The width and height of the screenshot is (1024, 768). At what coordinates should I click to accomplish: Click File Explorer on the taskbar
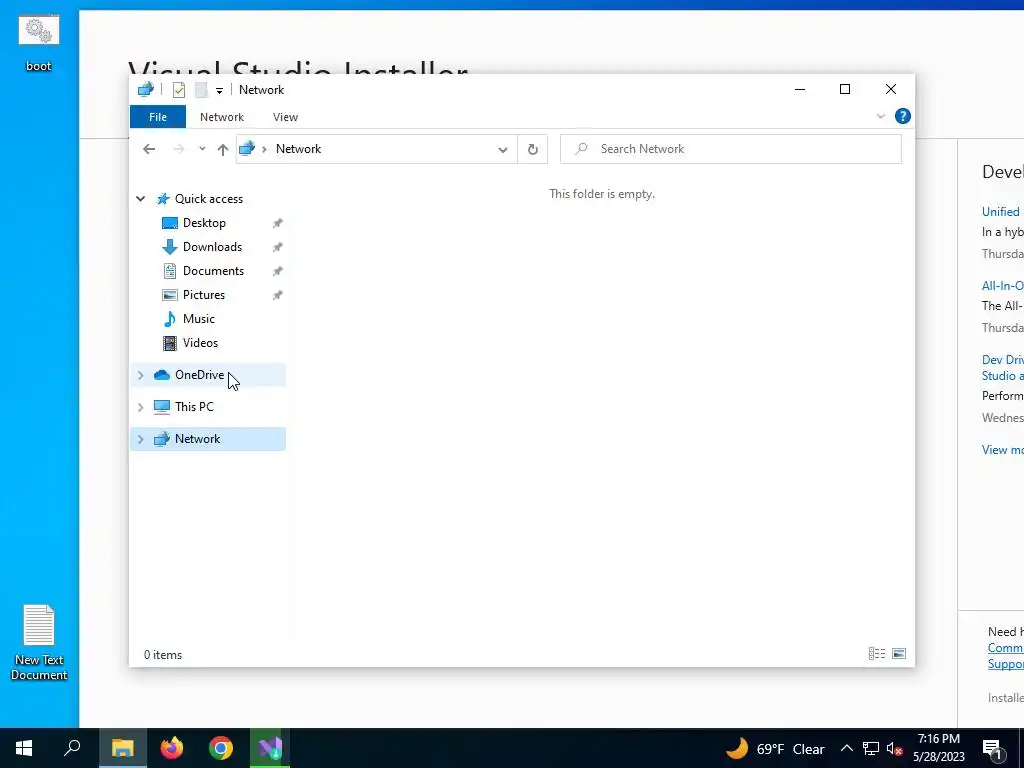tap(122, 748)
